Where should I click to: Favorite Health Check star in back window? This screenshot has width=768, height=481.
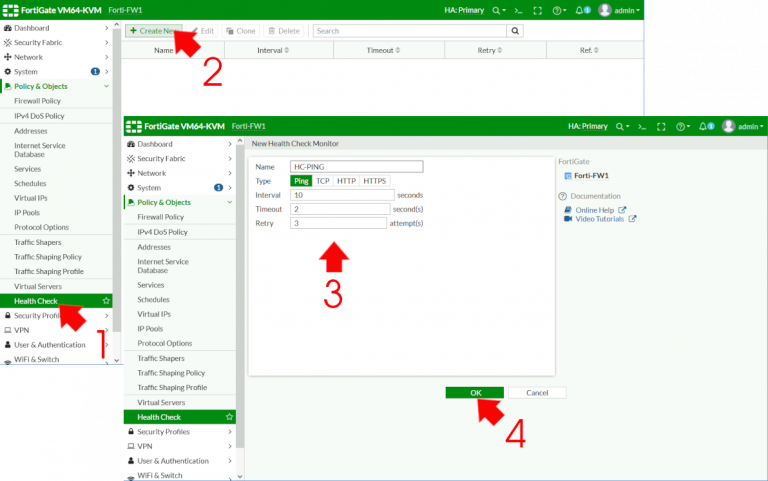pos(106,301)
